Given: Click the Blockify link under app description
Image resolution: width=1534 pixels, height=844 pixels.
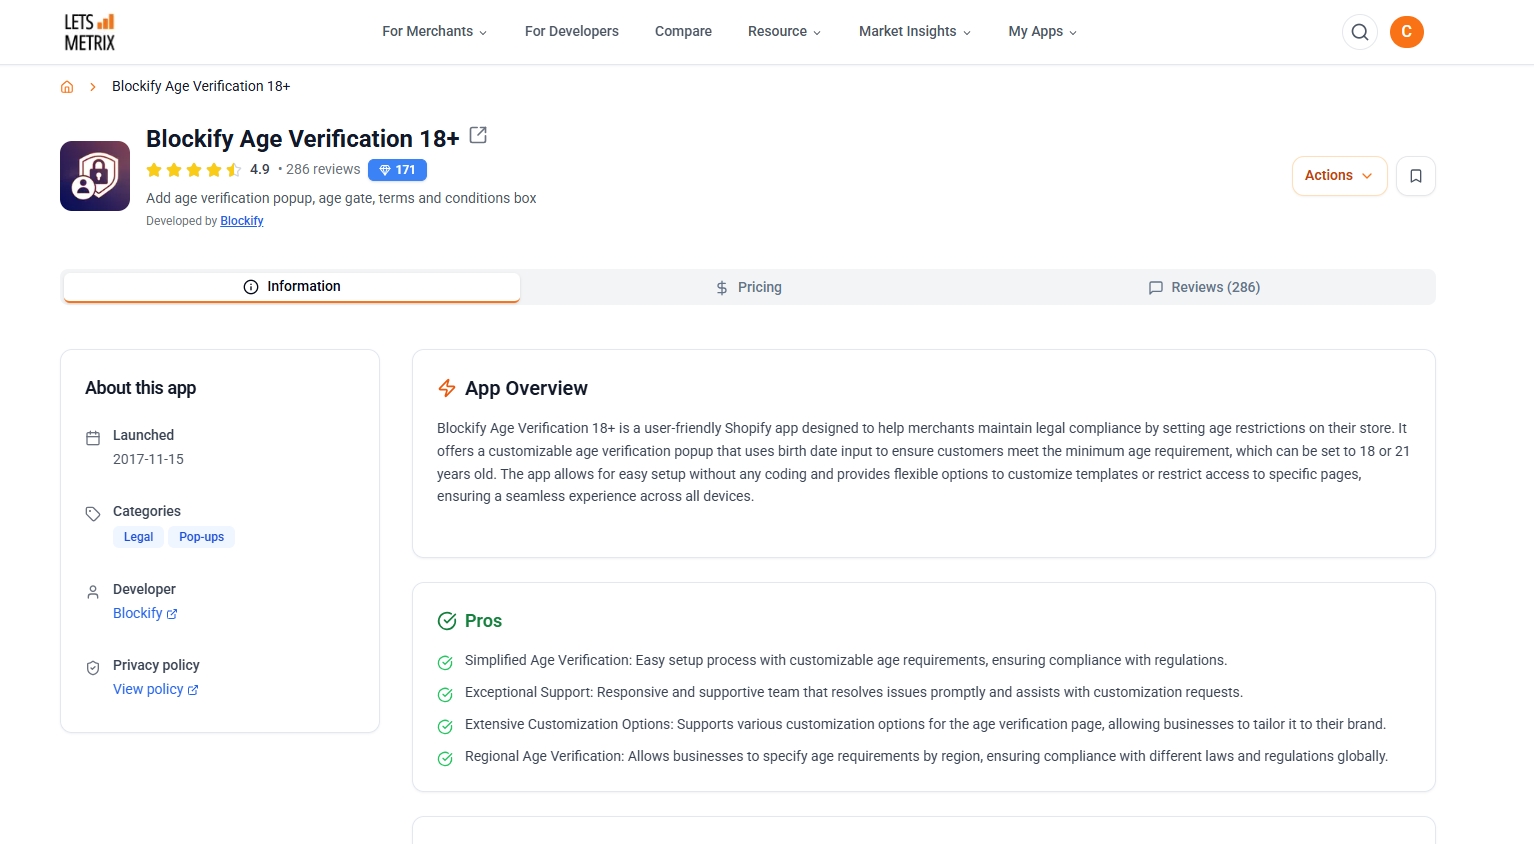Looking at the screenshot, I should (242, 221).
